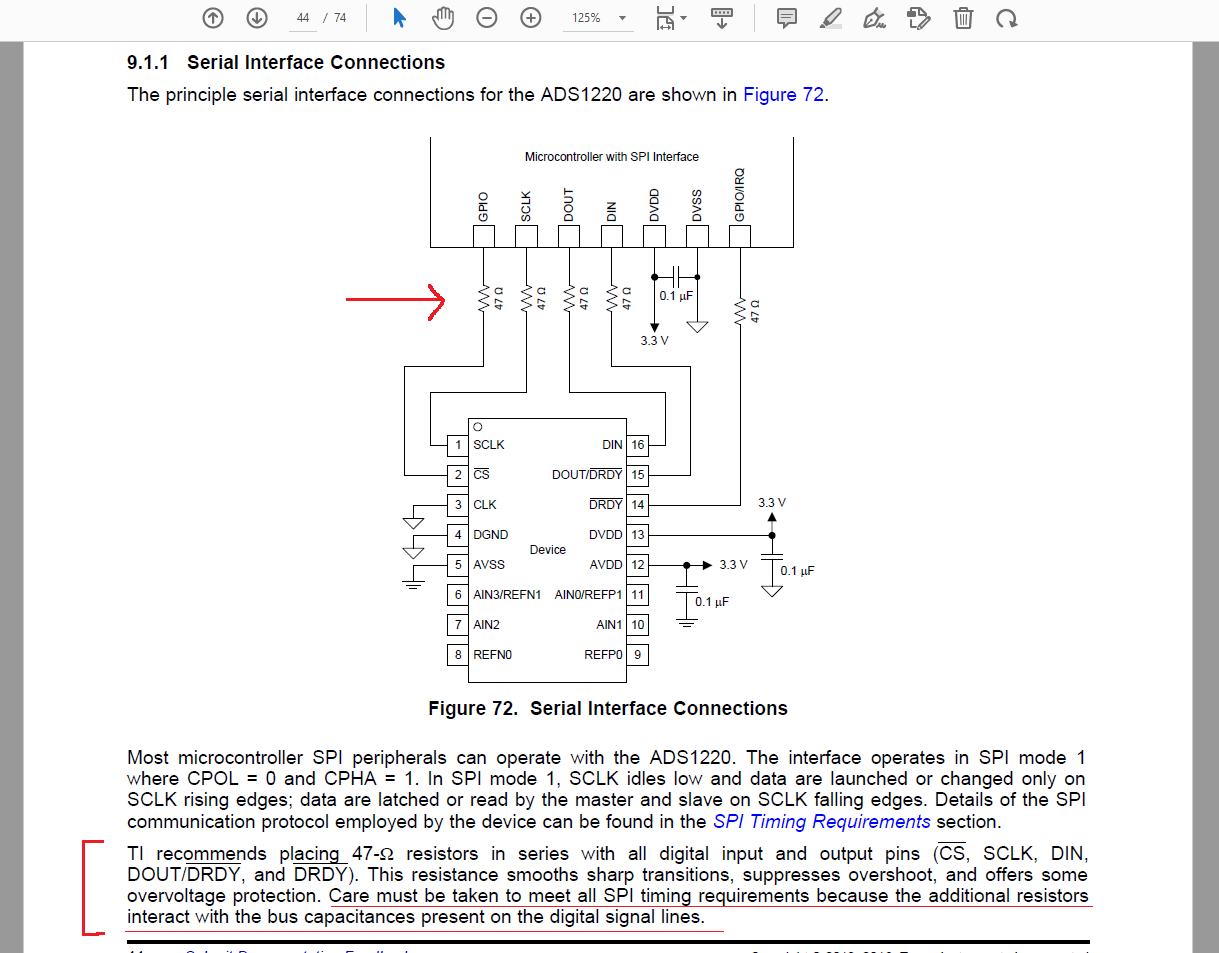Add a comment with the sticky note tool
This screenshot has height=953, width=1219.
(x=787, y=18)
